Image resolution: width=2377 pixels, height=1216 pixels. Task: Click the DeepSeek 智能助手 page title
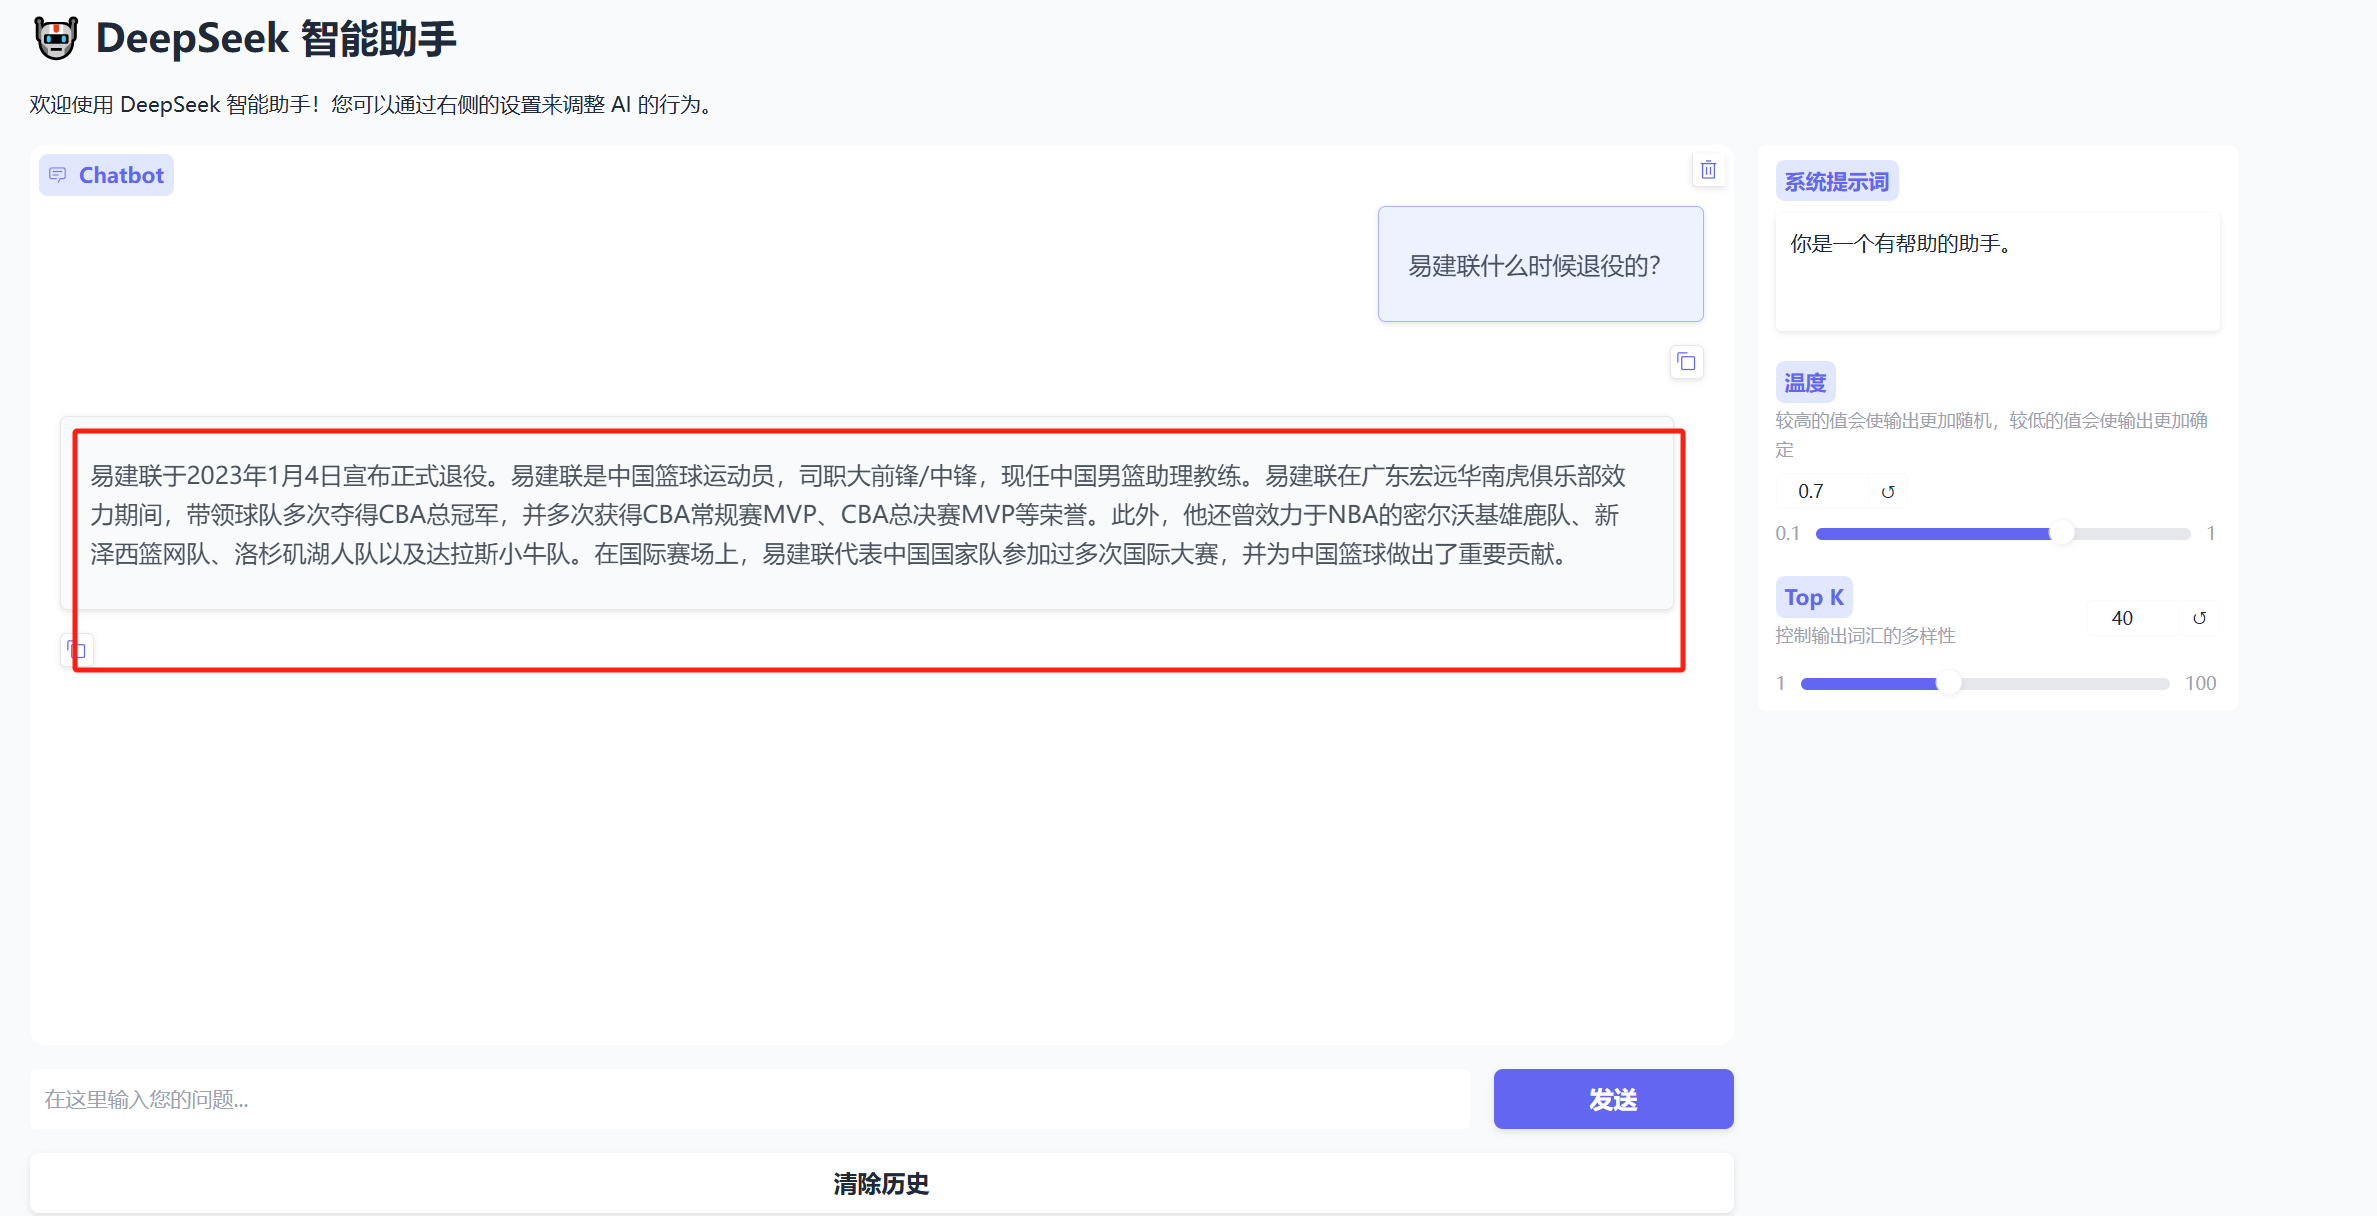click(x=276, y=39)
